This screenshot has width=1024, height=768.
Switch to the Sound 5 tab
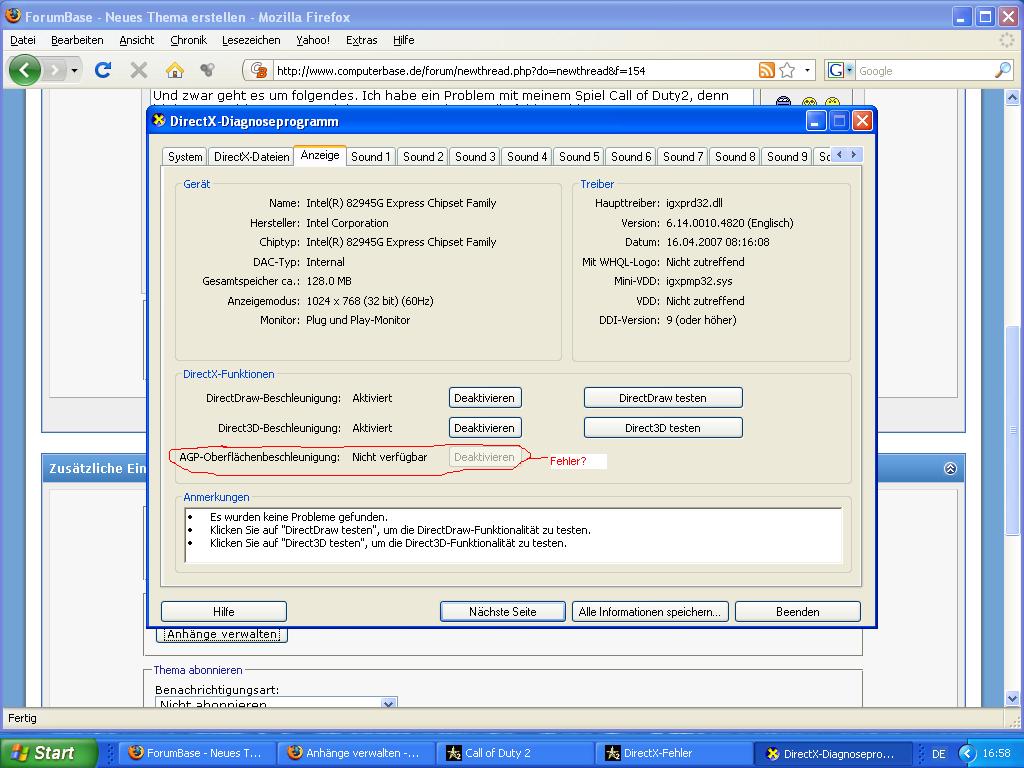coord(579,157)
